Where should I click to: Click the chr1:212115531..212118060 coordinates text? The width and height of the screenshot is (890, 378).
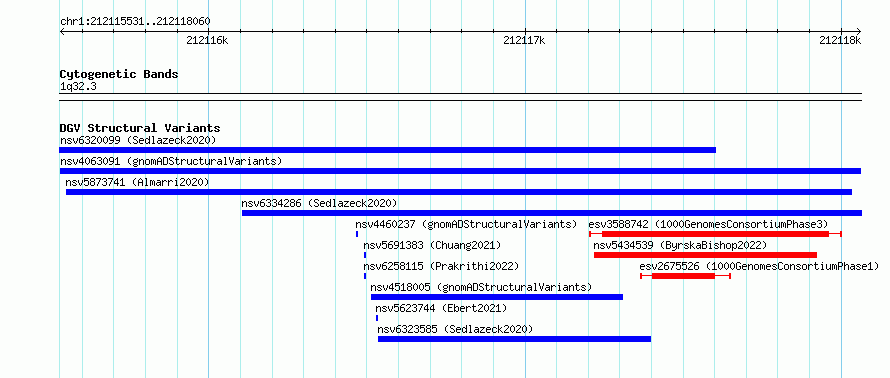click(x=135, y=22)
